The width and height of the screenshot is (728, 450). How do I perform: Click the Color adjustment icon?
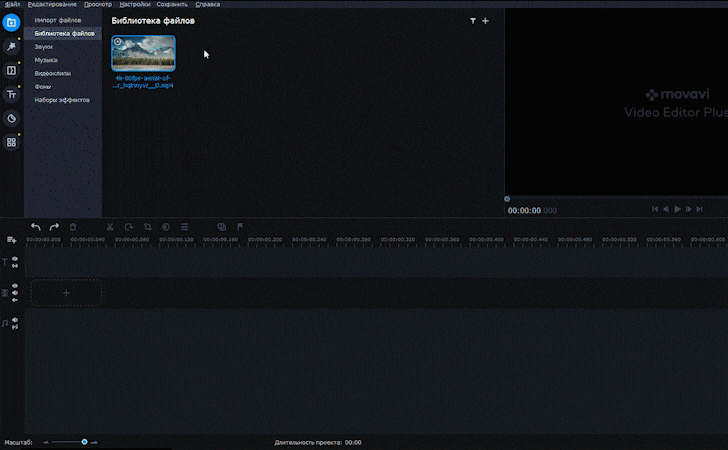click(166, 227)
